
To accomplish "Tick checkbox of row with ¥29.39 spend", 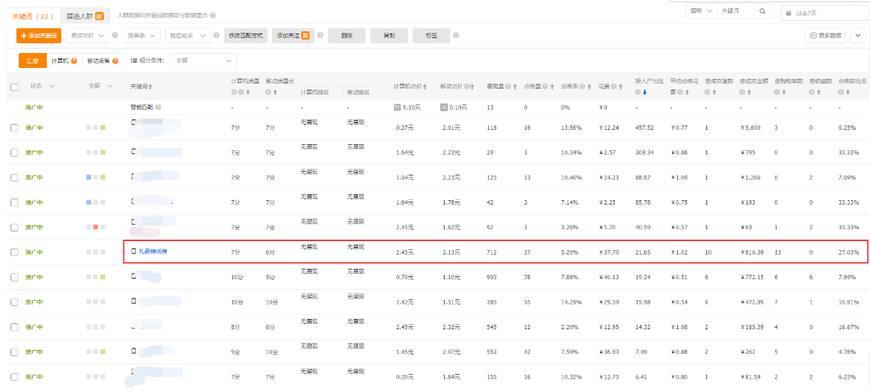I will (14, 302).
